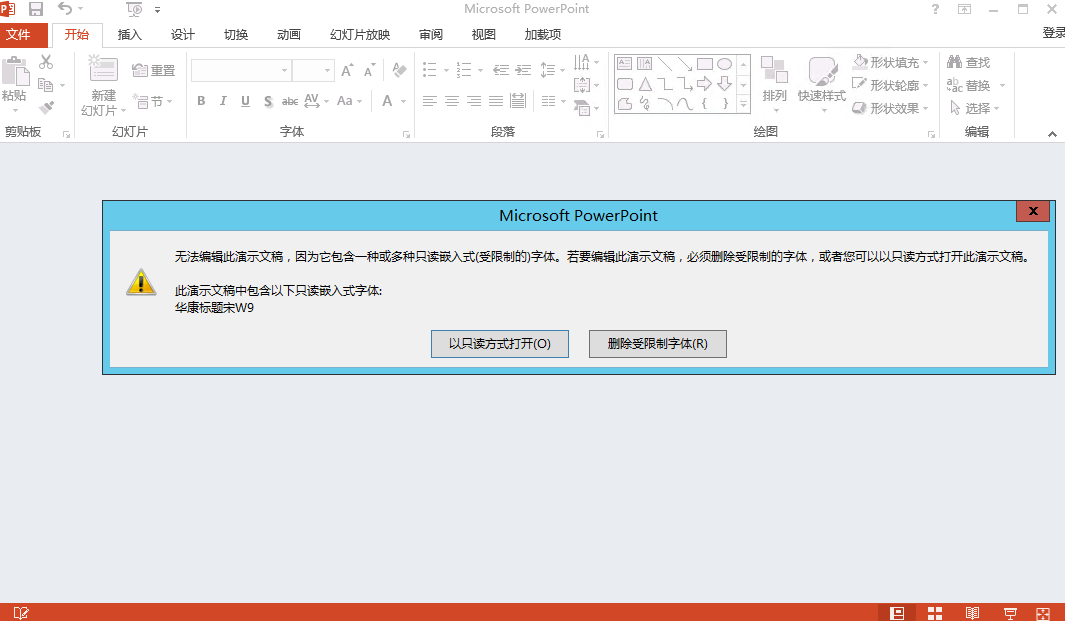Screen dimensions: 1065x621
Task: Open the font size combo box
Action: tap(313, 70)
